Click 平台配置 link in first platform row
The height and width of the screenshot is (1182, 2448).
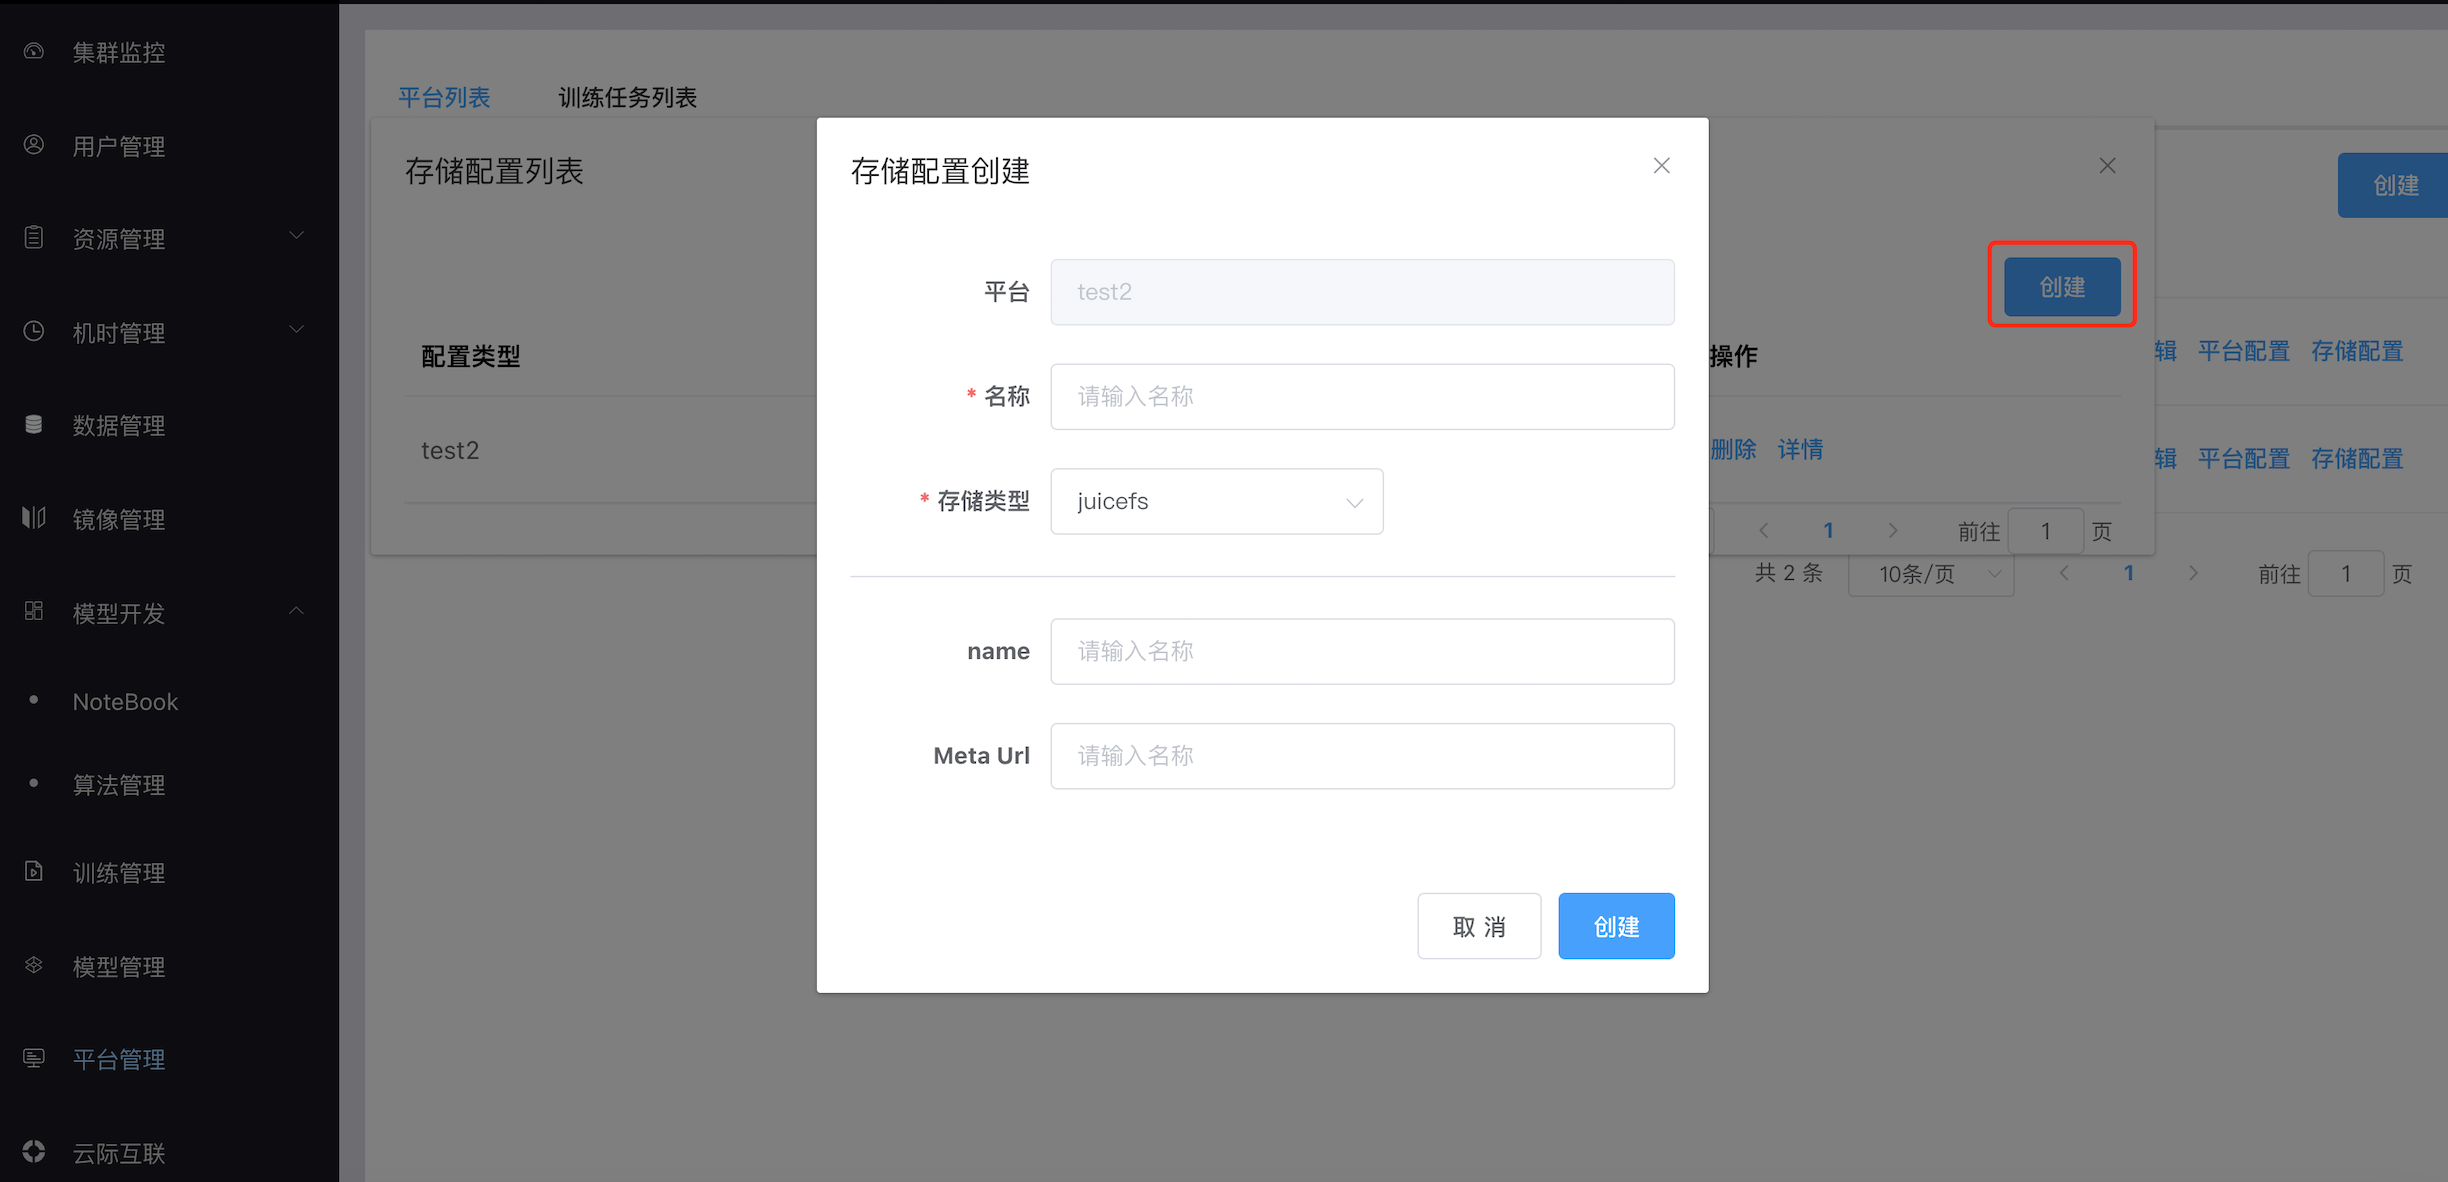(x=2243, y=351)
